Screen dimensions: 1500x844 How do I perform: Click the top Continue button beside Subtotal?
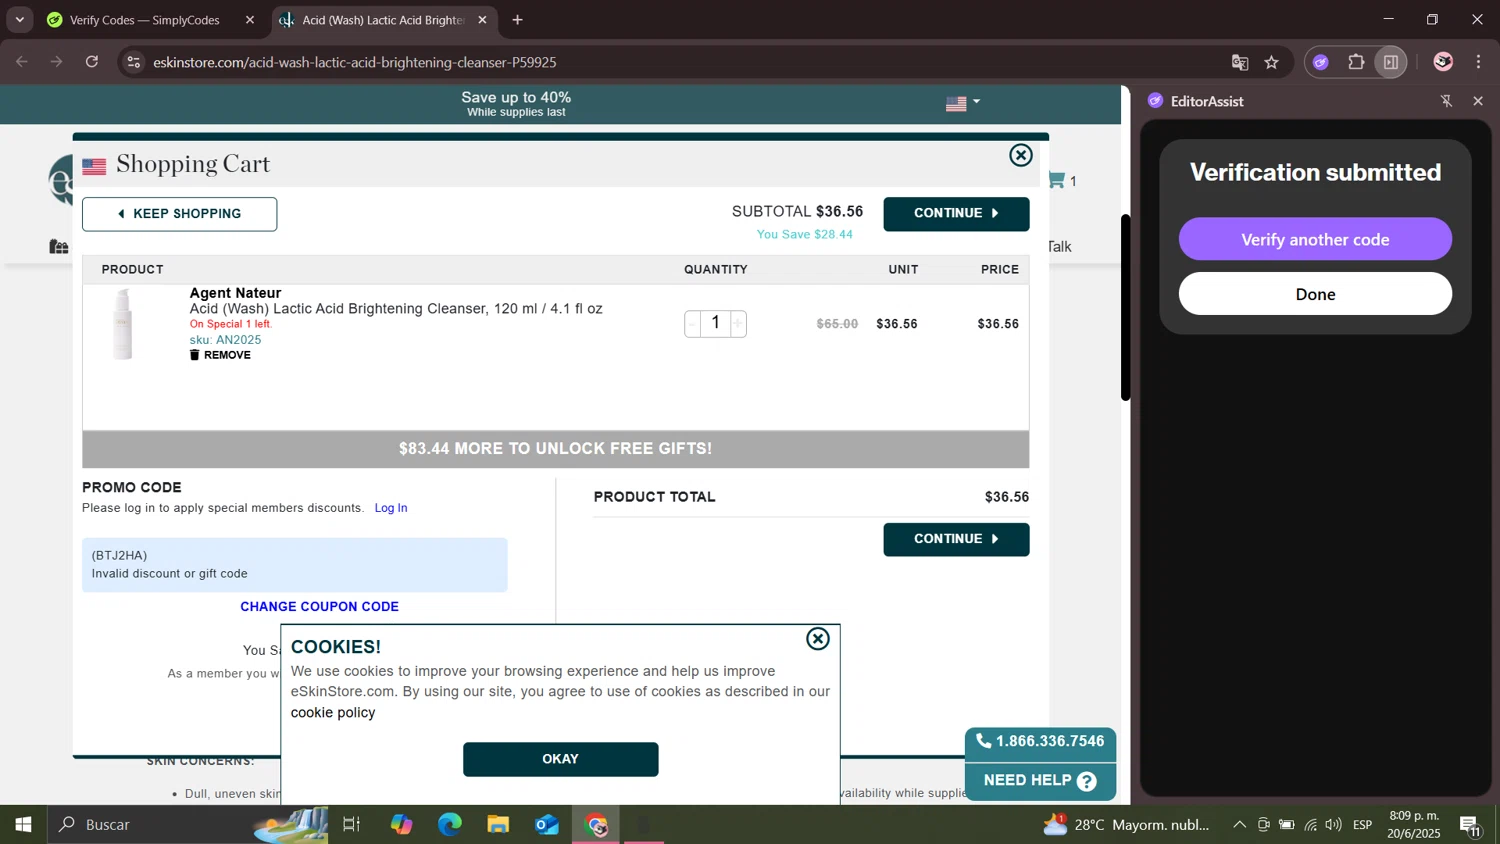956,213
